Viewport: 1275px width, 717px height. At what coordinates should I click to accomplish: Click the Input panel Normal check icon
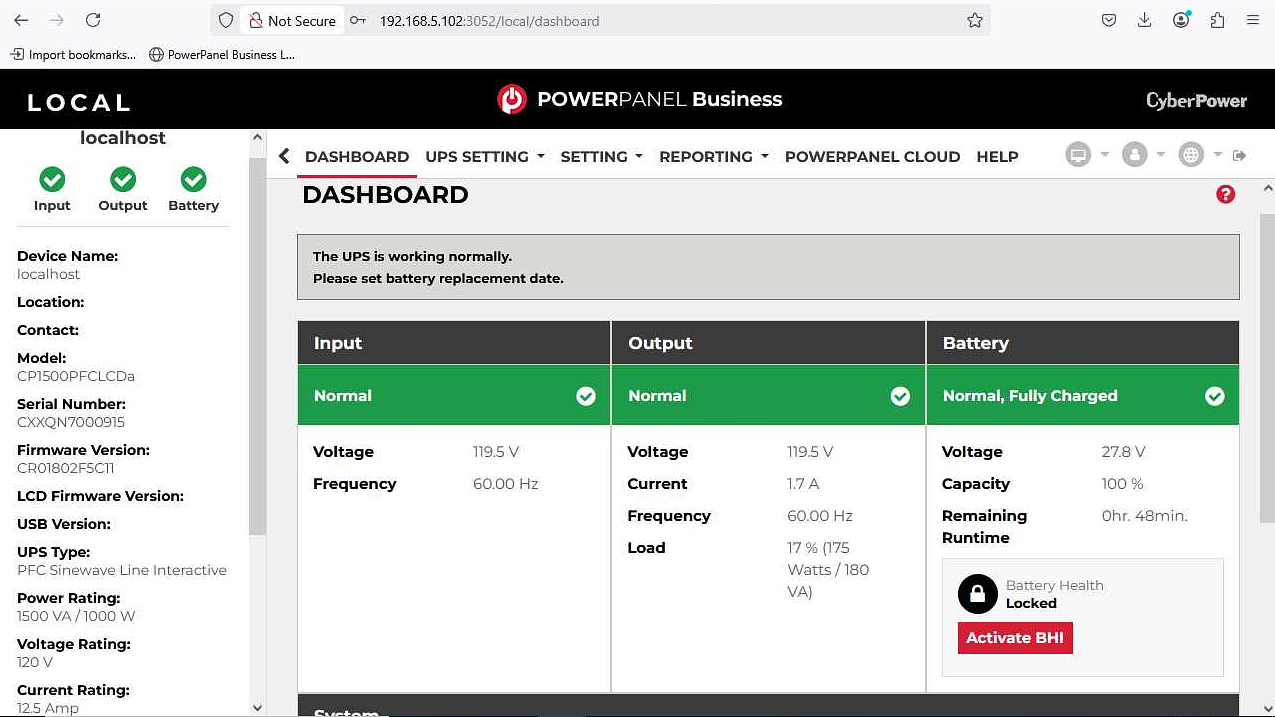click(x=586, y=396)
